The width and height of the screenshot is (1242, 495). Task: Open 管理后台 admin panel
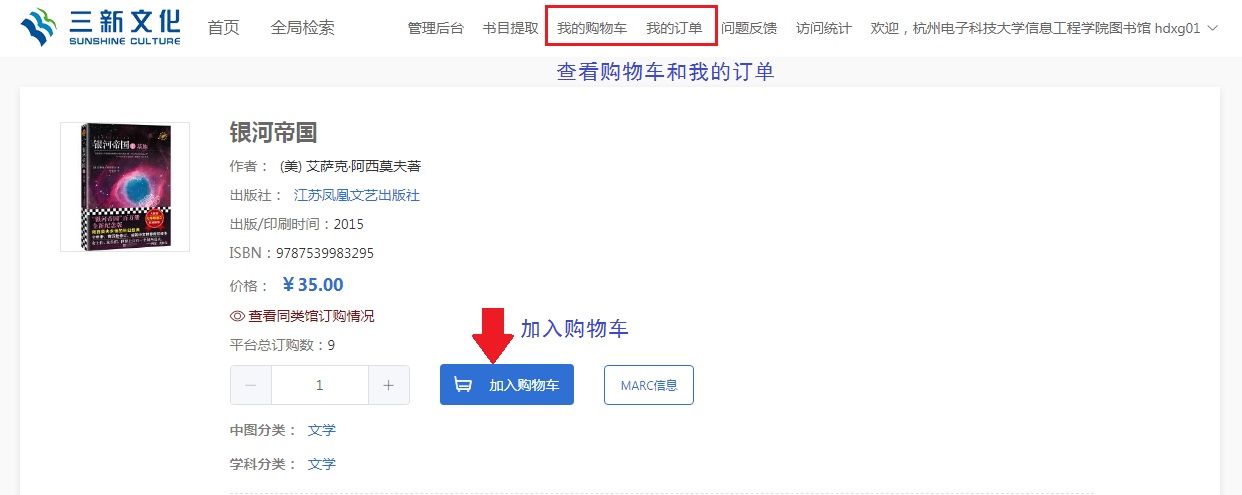(x=436, y=28)
